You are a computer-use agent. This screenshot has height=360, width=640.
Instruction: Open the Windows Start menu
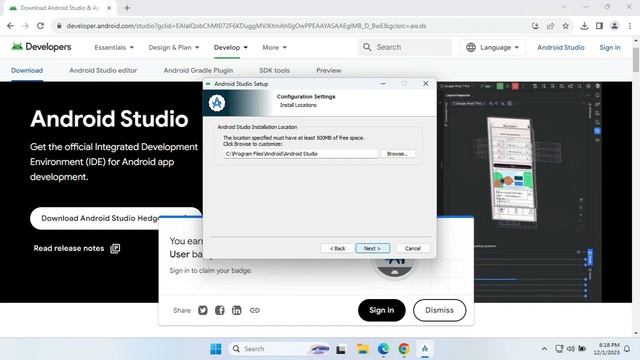(216, 349)
